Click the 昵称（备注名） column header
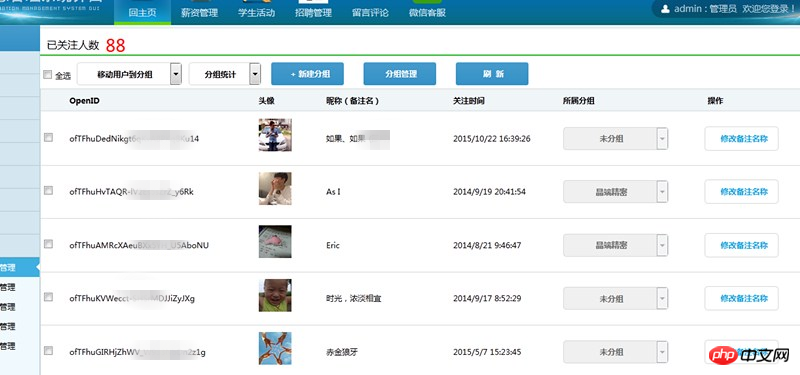The height and width of the screenshot is (375, 800). (x=353, y=101)
